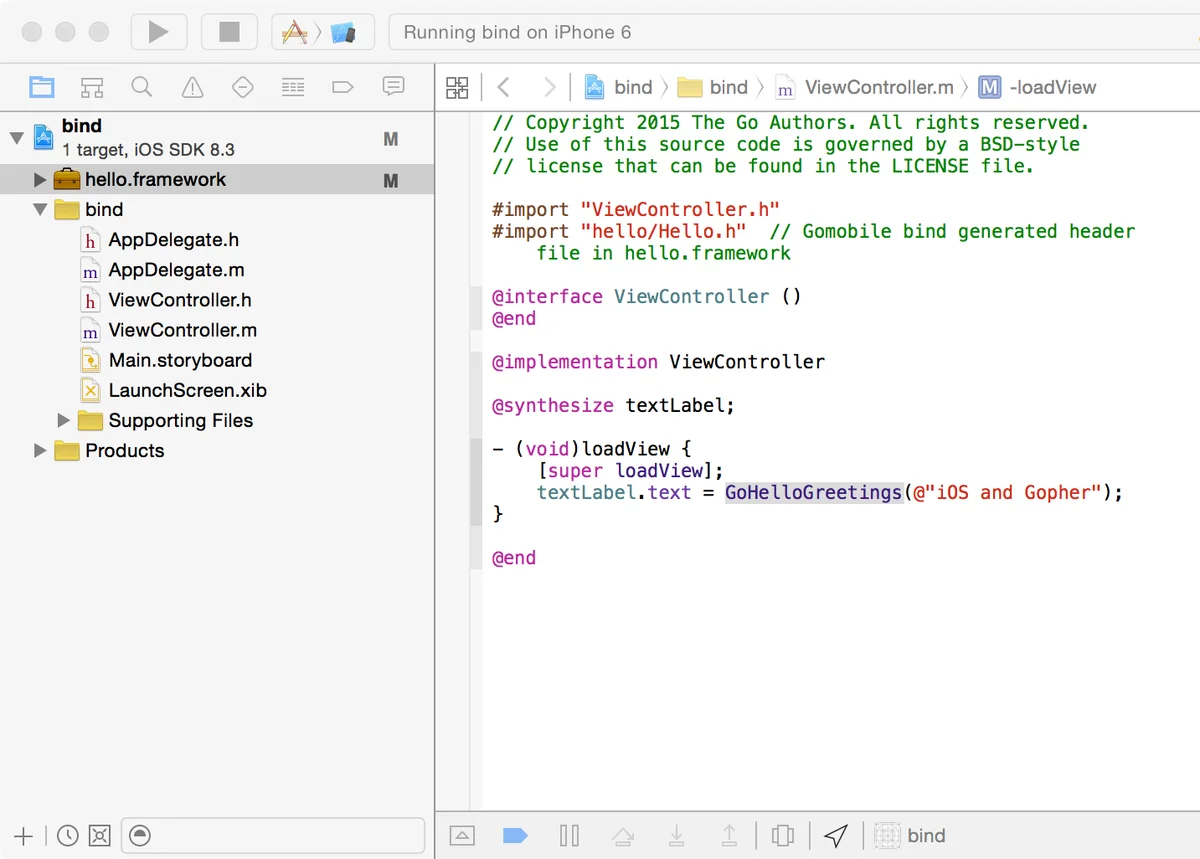Select hello.framework in navigator
The width and height of the screenshot is (1200, 859).
[217, 180]
